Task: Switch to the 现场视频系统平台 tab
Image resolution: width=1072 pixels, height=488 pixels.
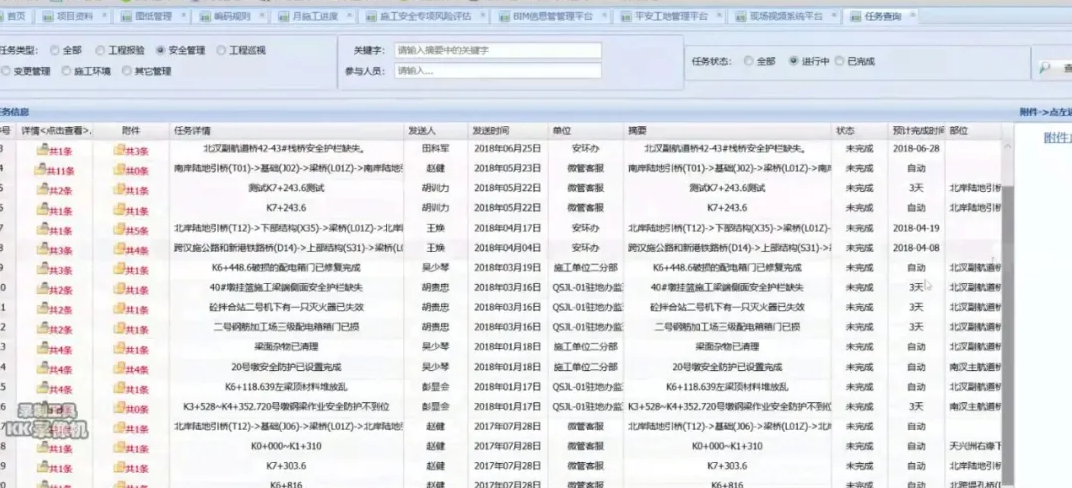Action: 786,15
